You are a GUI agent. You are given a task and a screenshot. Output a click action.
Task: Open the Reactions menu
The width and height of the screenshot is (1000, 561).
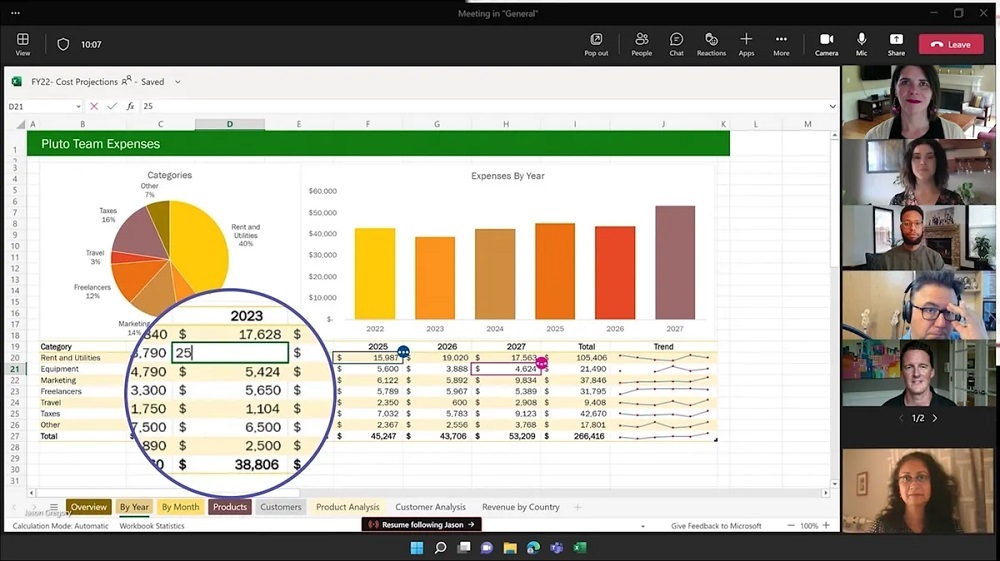click(x=711, y=43)
